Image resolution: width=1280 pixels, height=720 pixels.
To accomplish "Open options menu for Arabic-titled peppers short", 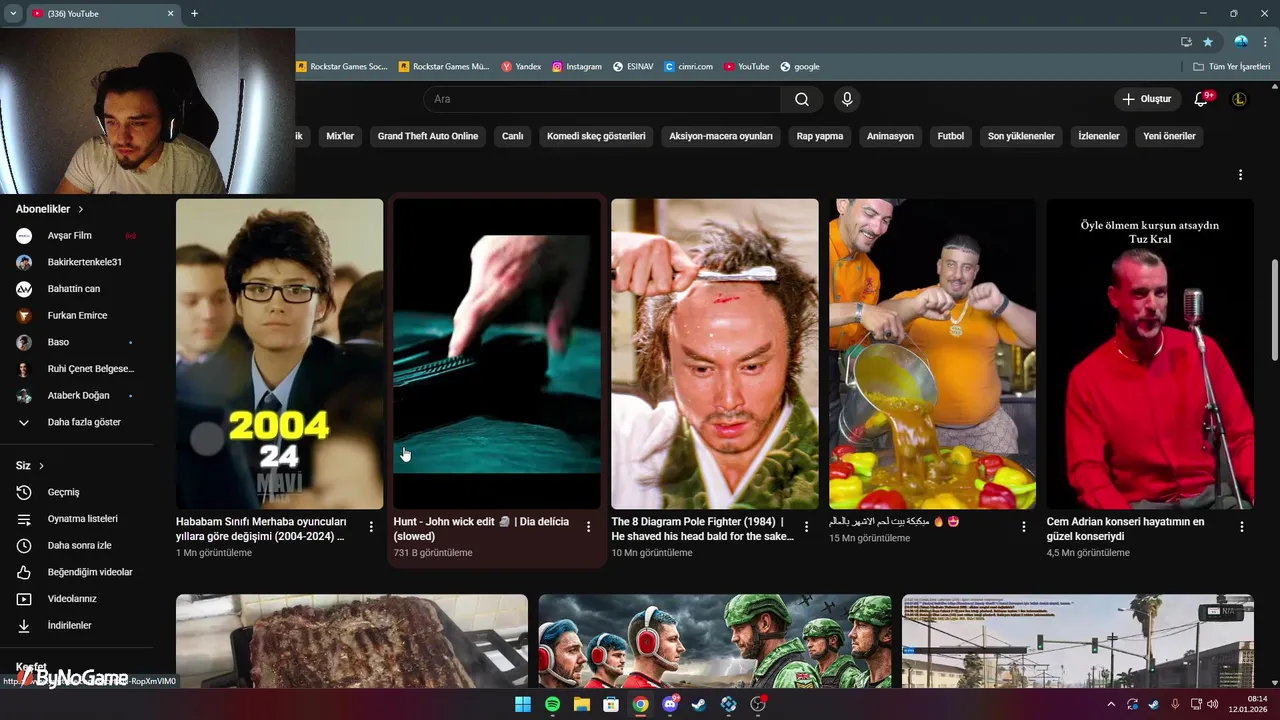I will coord(1024,527).
